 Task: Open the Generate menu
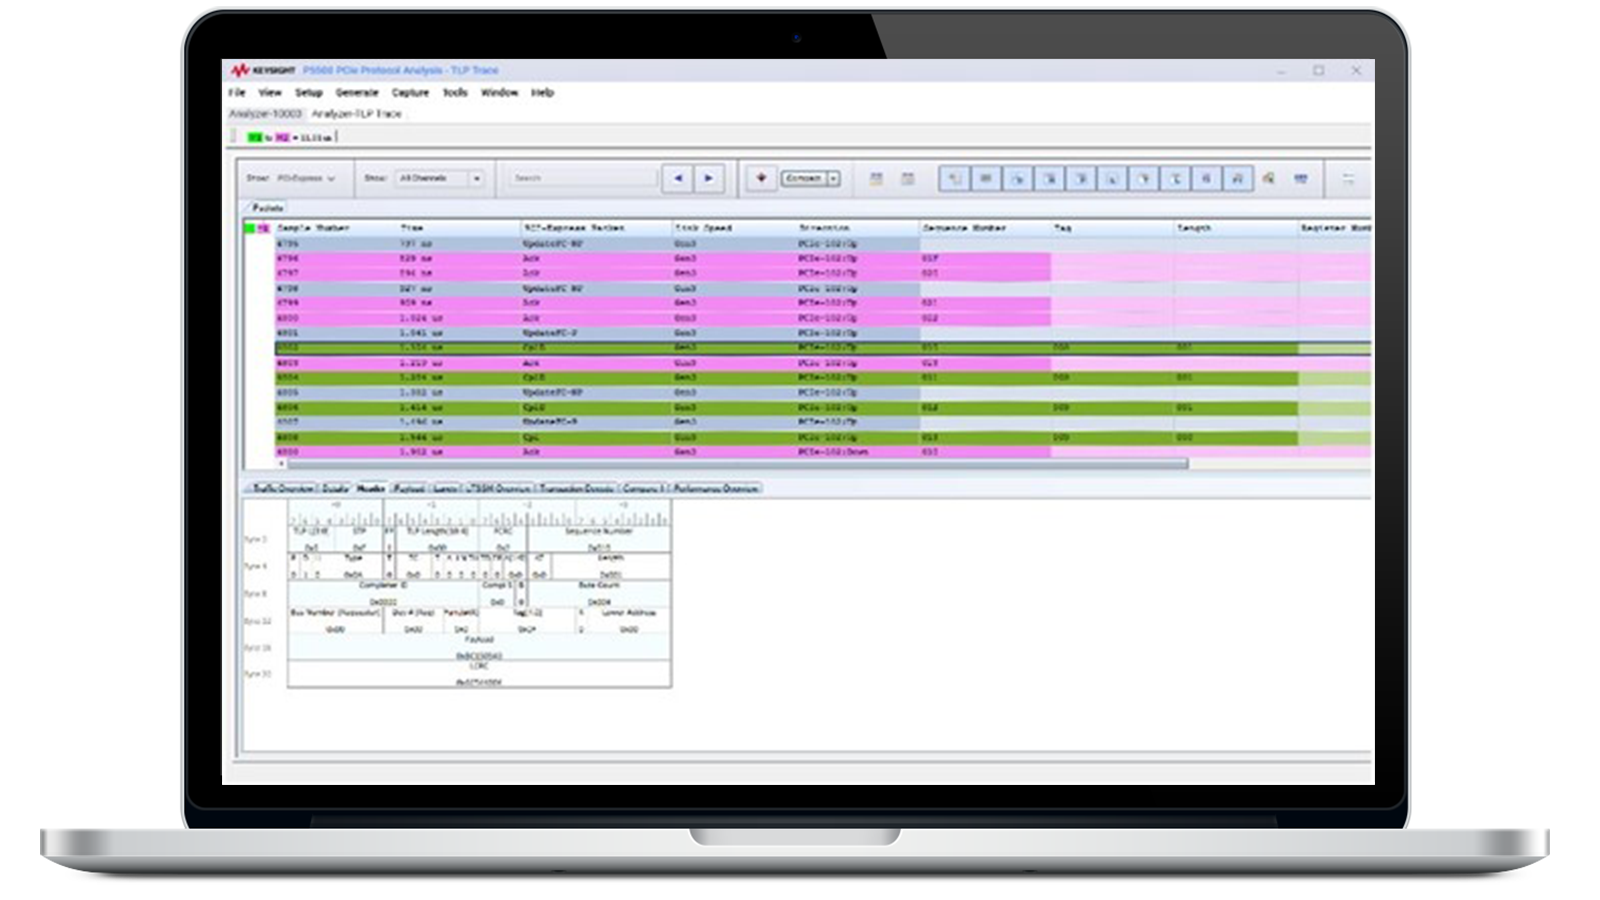(x=357, y=93)
